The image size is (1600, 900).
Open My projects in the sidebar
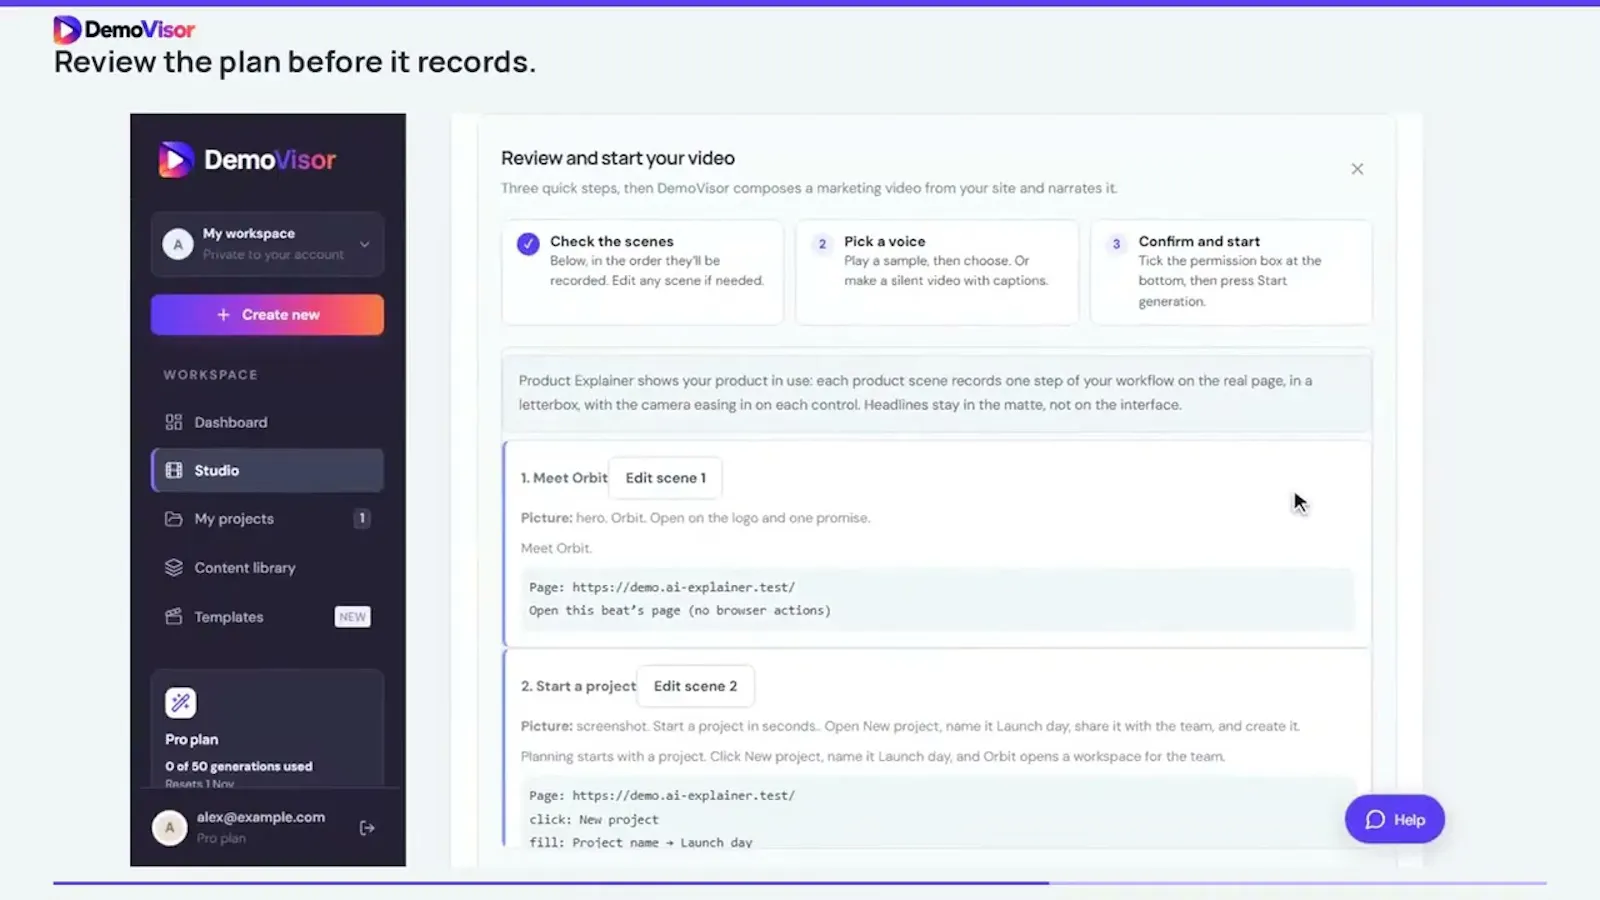267,519
